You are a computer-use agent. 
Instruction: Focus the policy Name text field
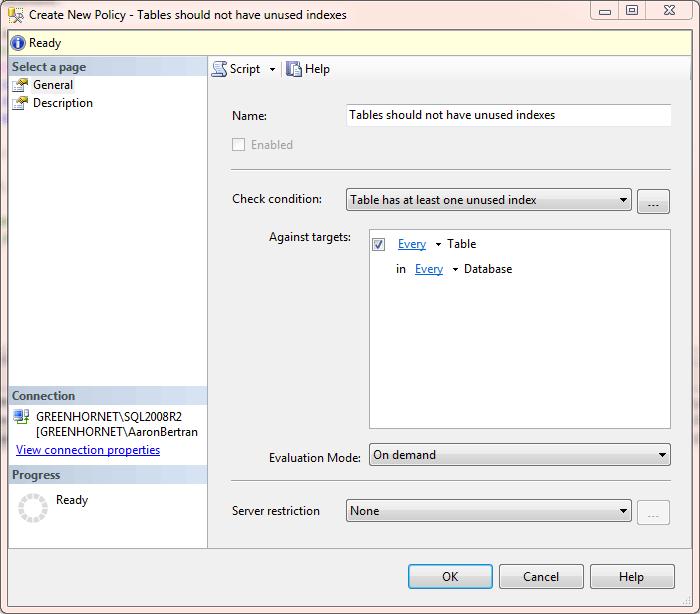click(508, 115)
